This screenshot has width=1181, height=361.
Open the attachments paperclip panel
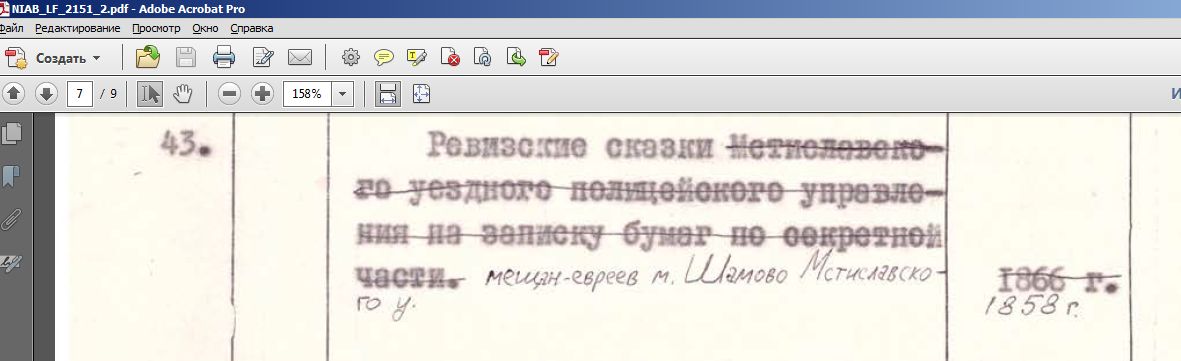click(12, 220)
